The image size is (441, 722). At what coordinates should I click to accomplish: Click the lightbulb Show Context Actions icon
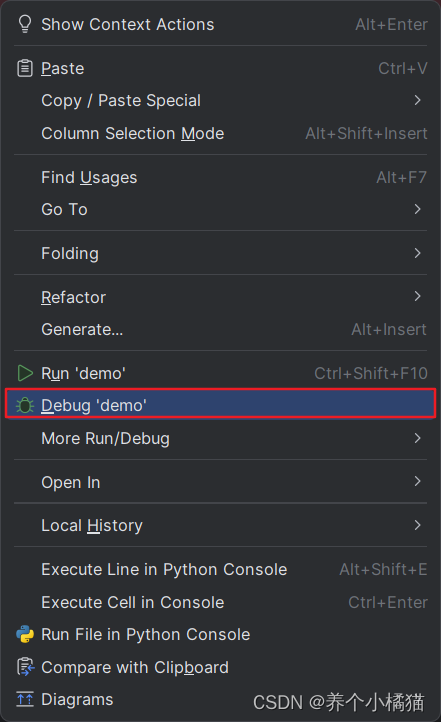(x=25, y=24)
